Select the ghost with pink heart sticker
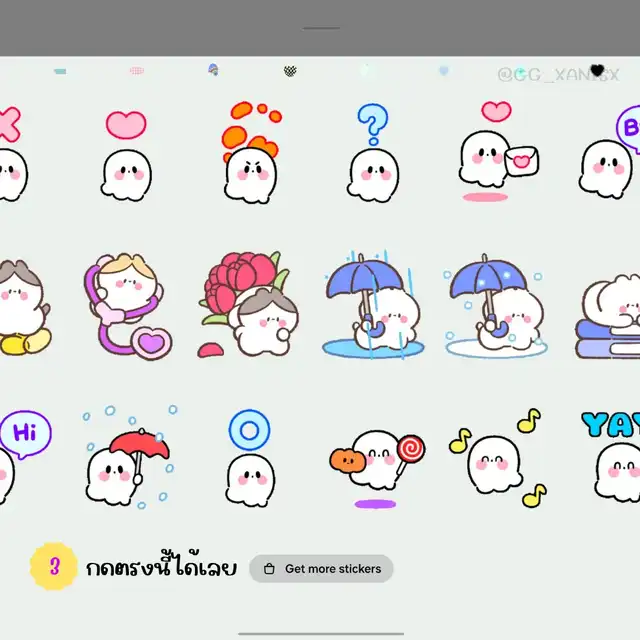Screen dimensions: 640x640 tap(126, 158)
